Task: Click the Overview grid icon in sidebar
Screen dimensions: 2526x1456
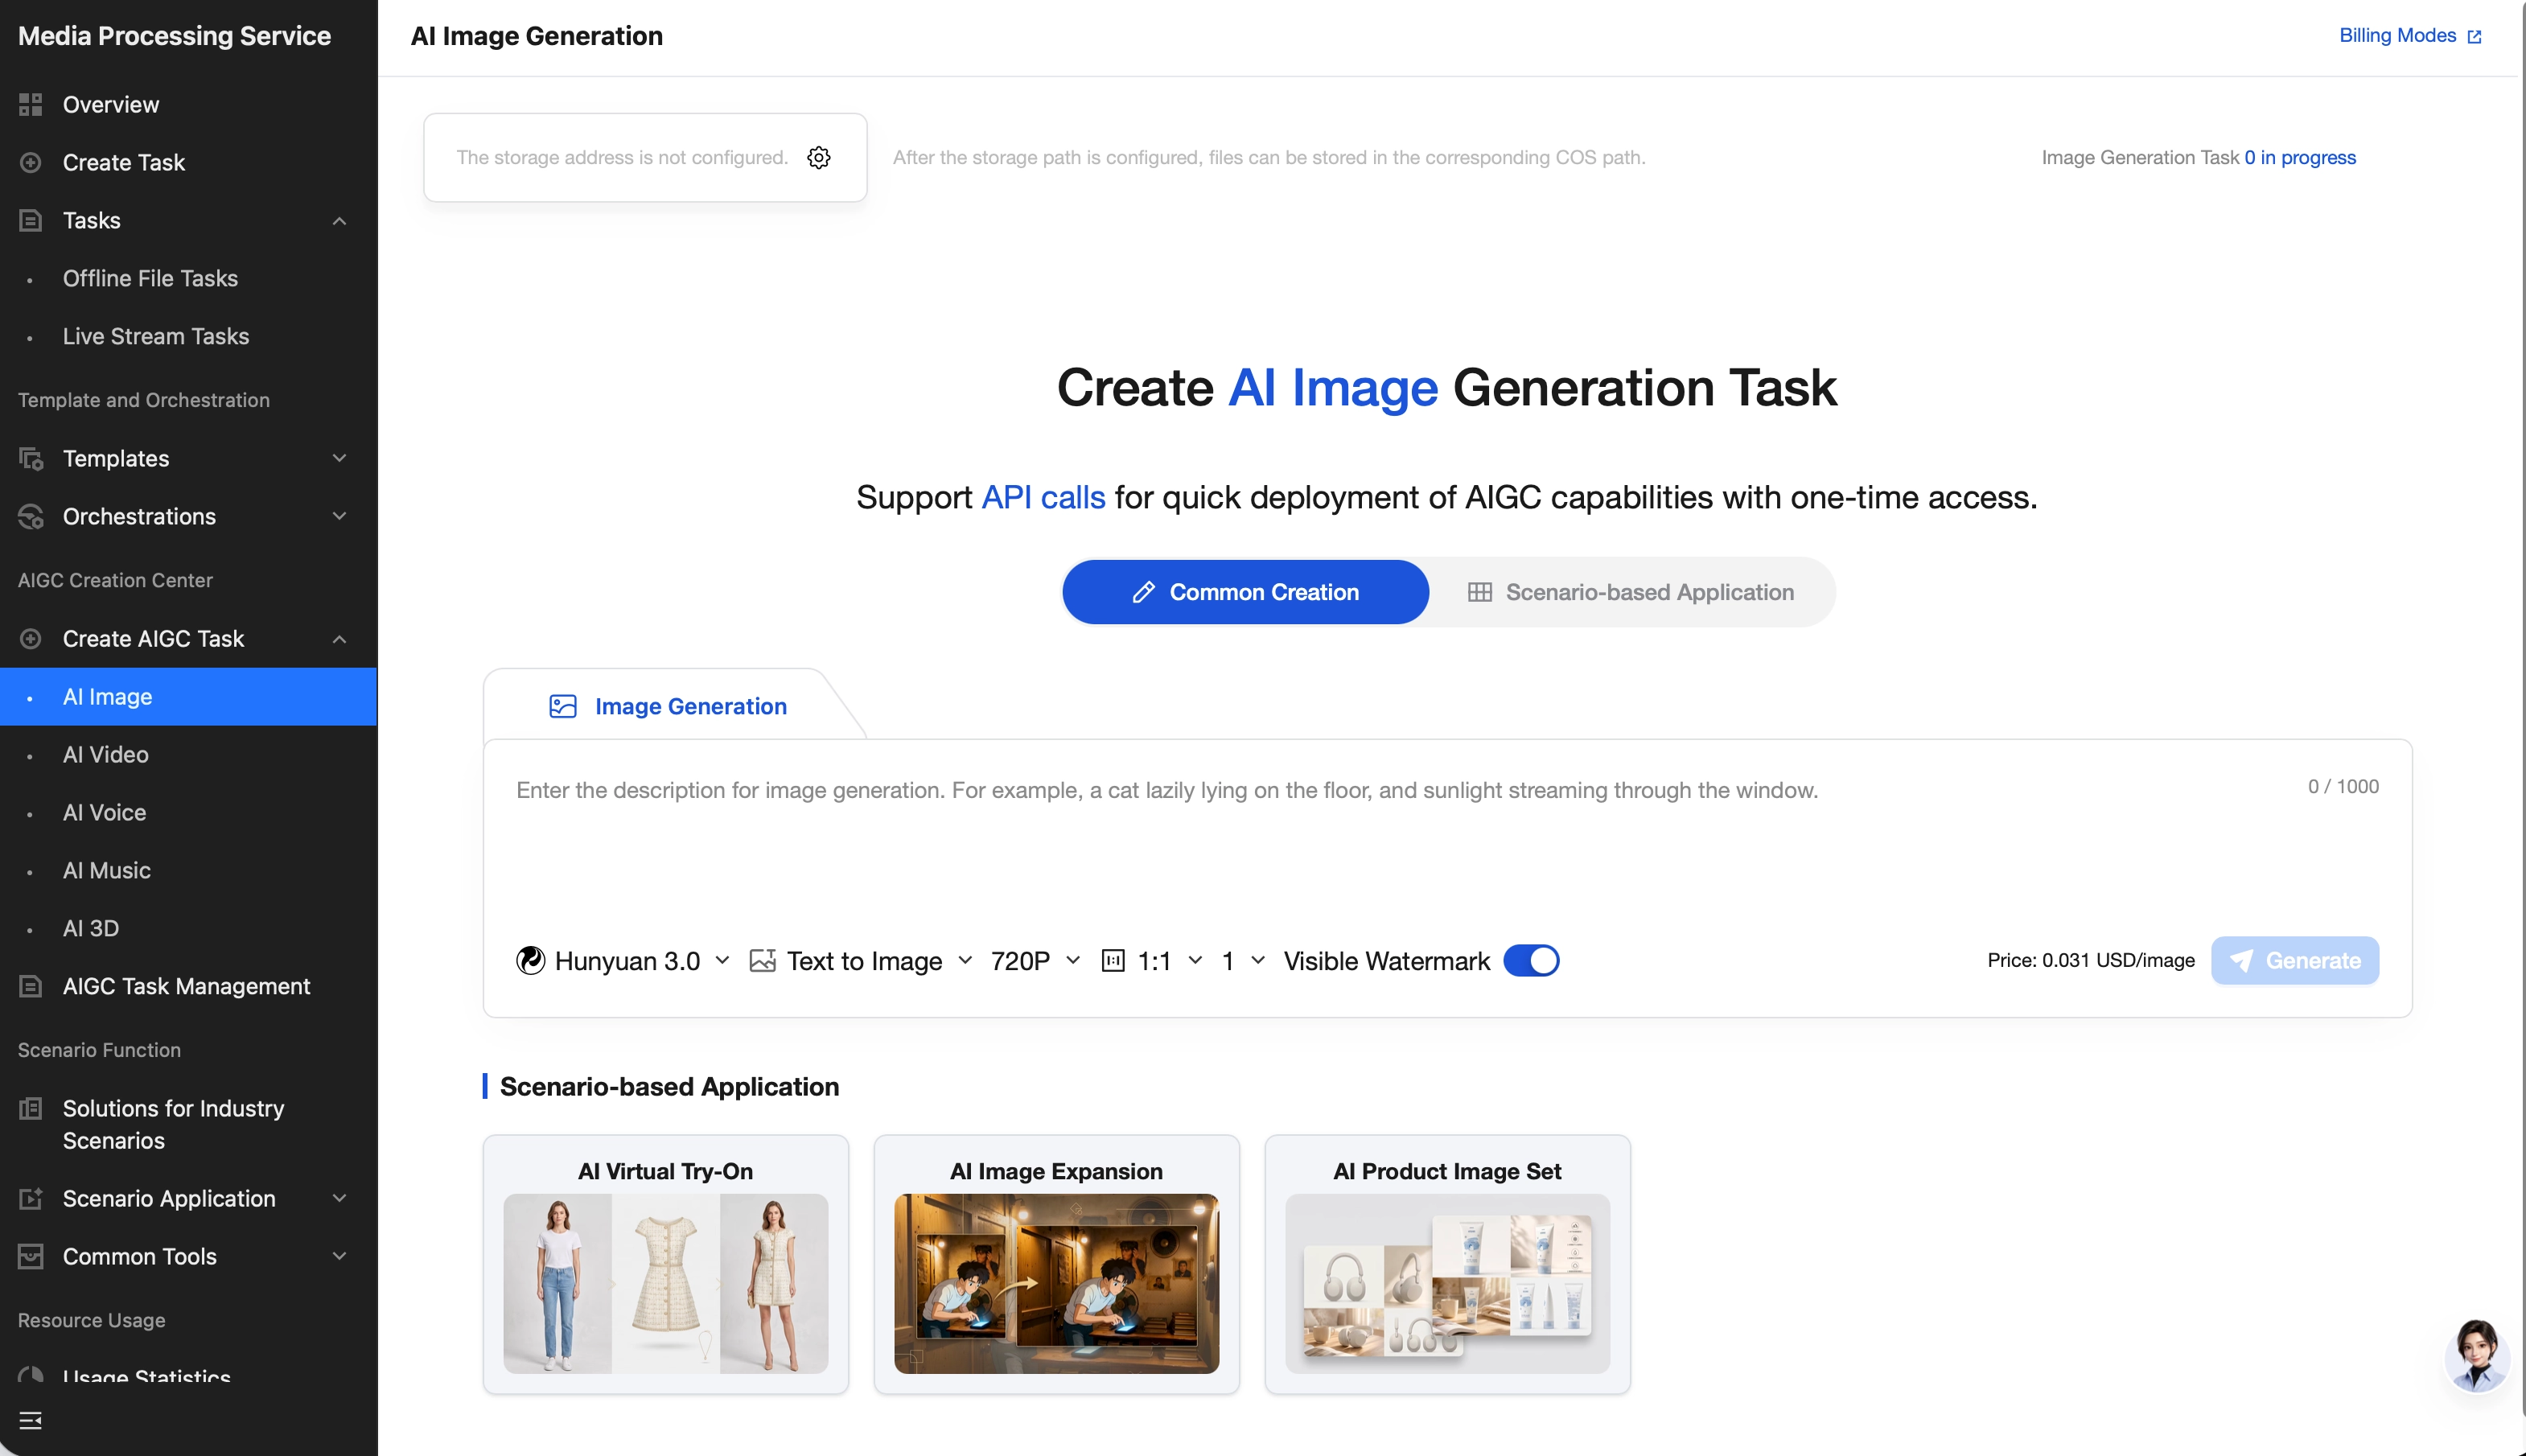Action: click(x=31, y=104)
